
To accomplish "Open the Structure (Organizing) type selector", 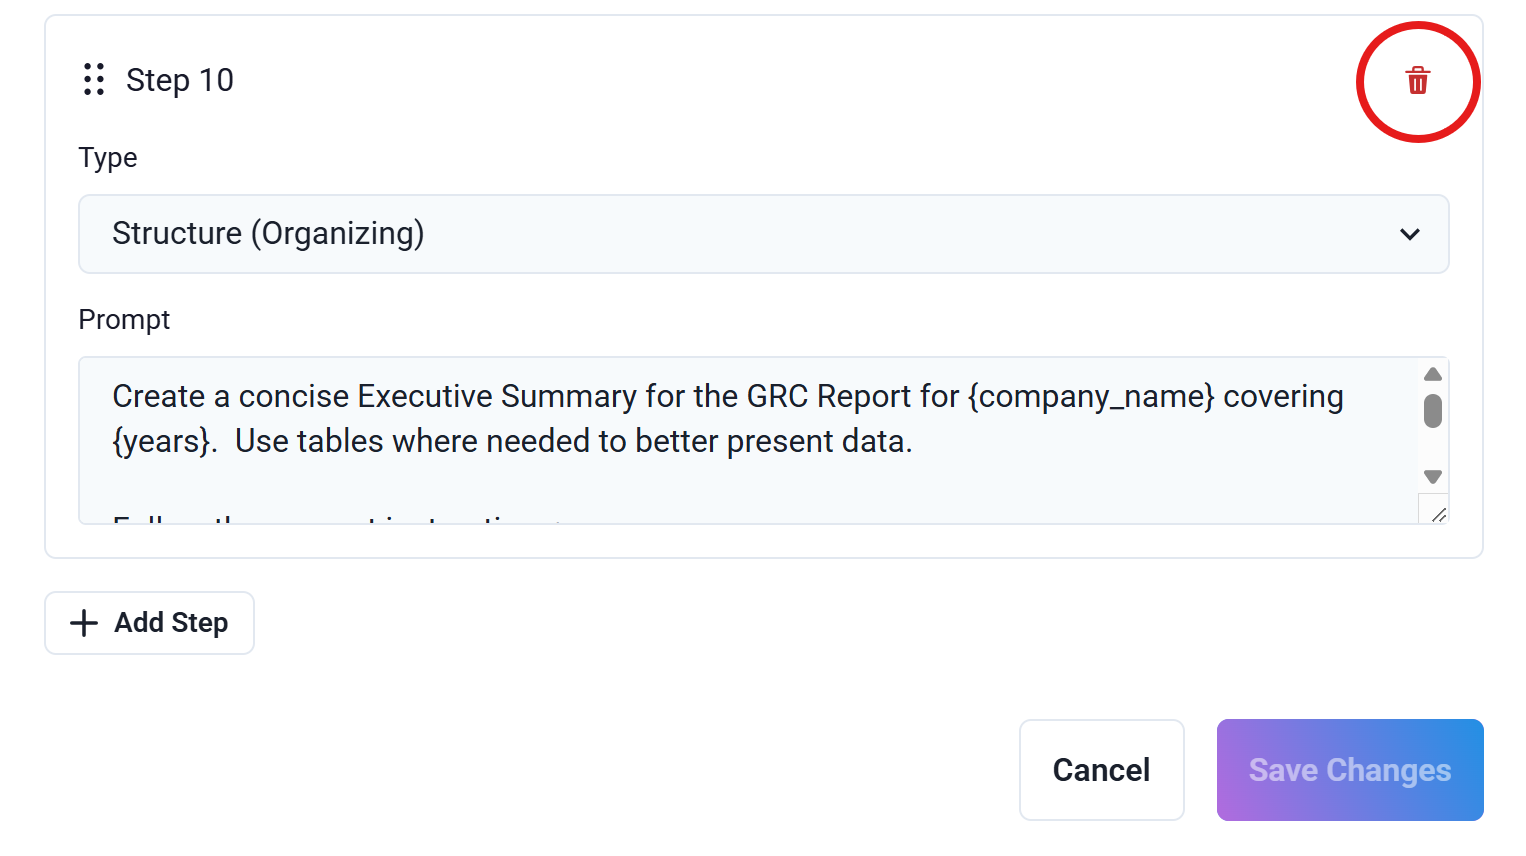I will (764, 234).
